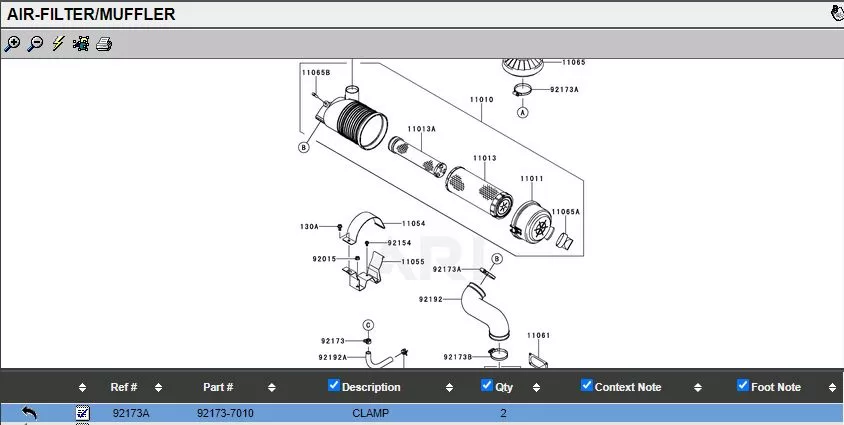Image resolution: width=844 pixels, height=425 pixels.
Task: Toggle the Qty column checkbox
Action: 487,386
